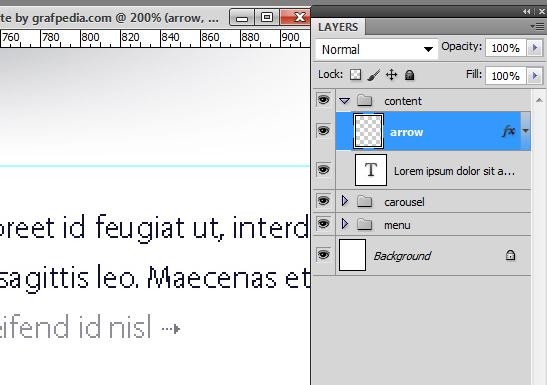Hide the Background layer
Viewport: 547px width, 385px height.
tap(323, 255)
